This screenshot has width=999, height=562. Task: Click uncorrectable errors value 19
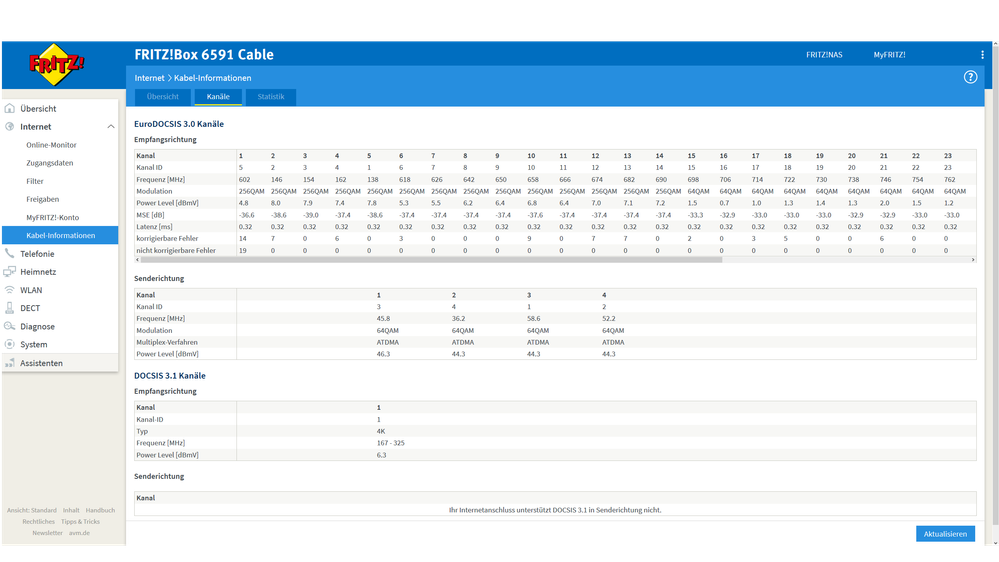tap(242, 250)
